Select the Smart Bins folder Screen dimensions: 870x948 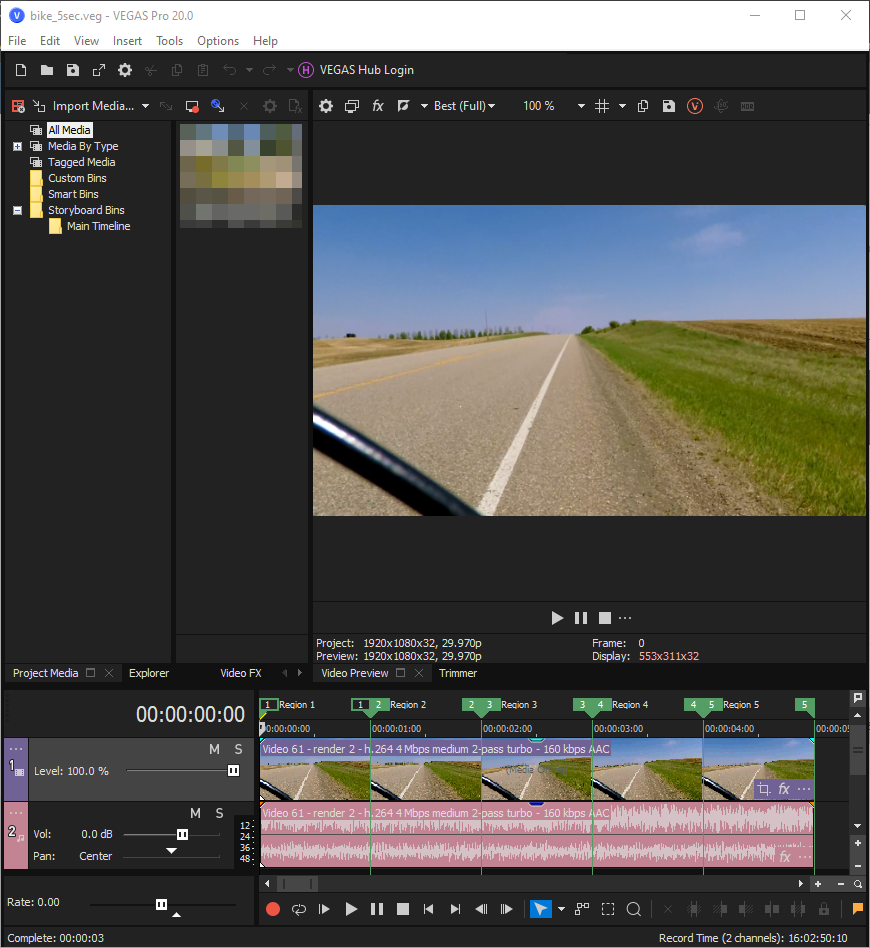pos(73,194)
